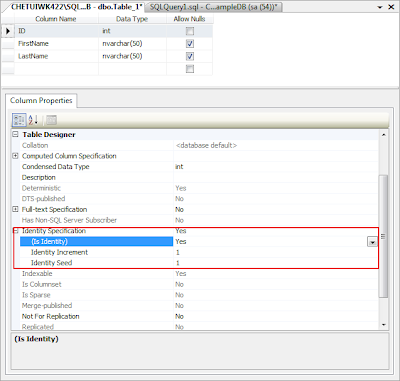Click empty column name cell in new row
The height and width of the screenshot is (381, 400).
coord(56,69)
